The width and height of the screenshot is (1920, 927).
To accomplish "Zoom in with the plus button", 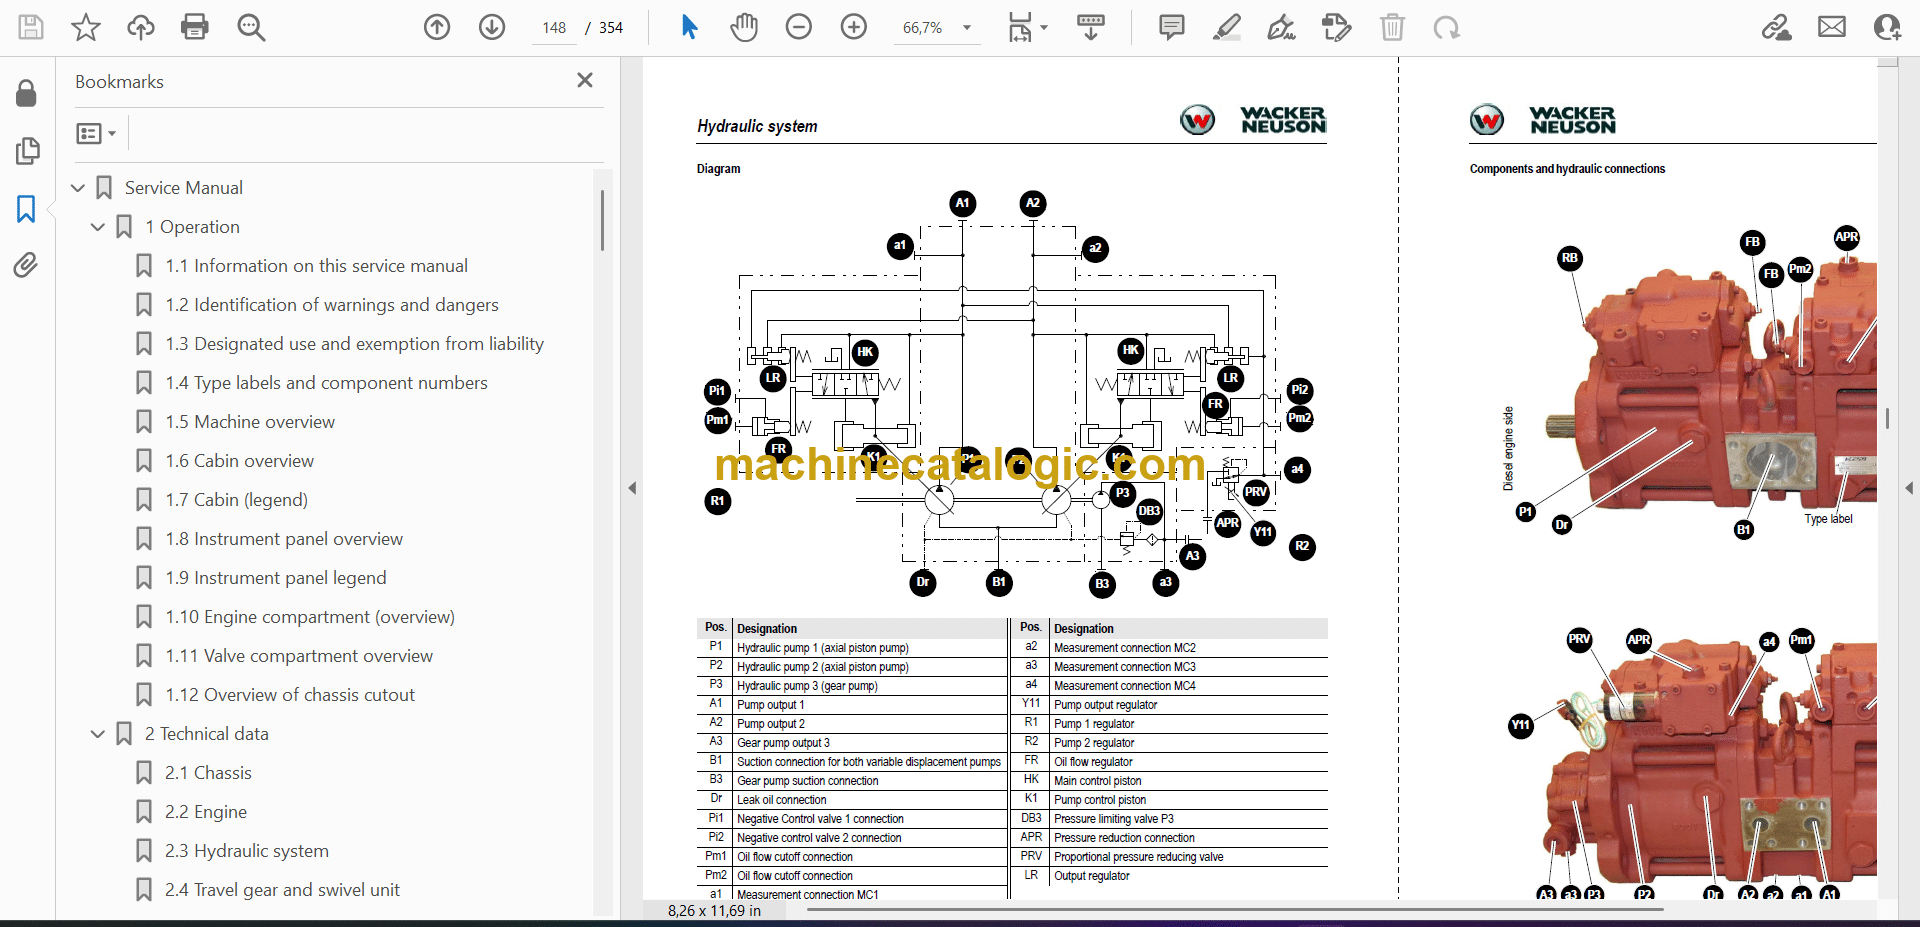I will (x=854, y=27).
